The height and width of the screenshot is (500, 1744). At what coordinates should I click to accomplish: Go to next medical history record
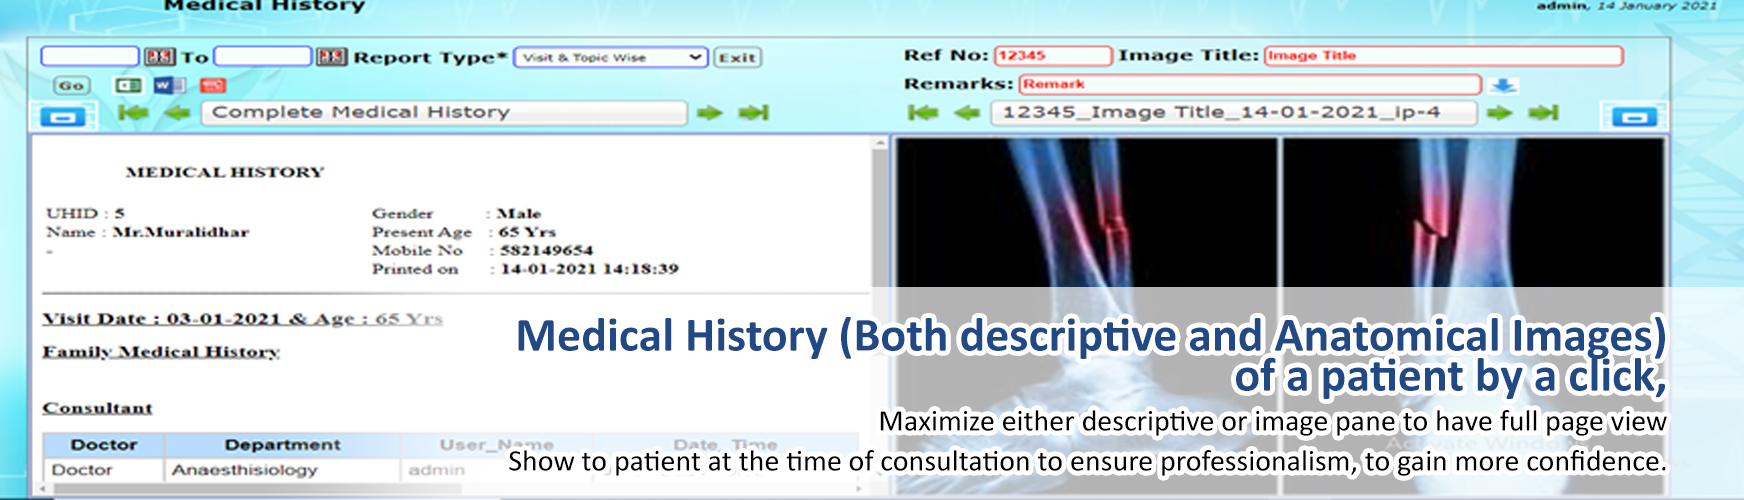pyautogui.click(x=709, y=113)
